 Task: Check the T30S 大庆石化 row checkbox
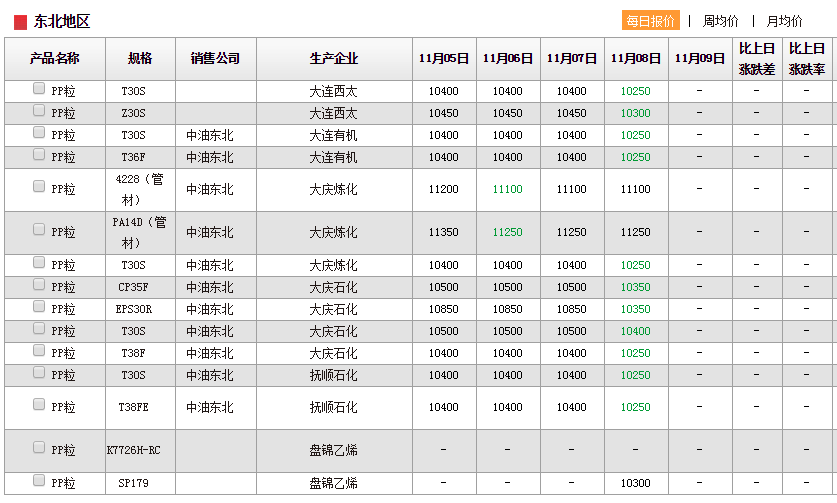pyautogui.click(x=38, y=328)
